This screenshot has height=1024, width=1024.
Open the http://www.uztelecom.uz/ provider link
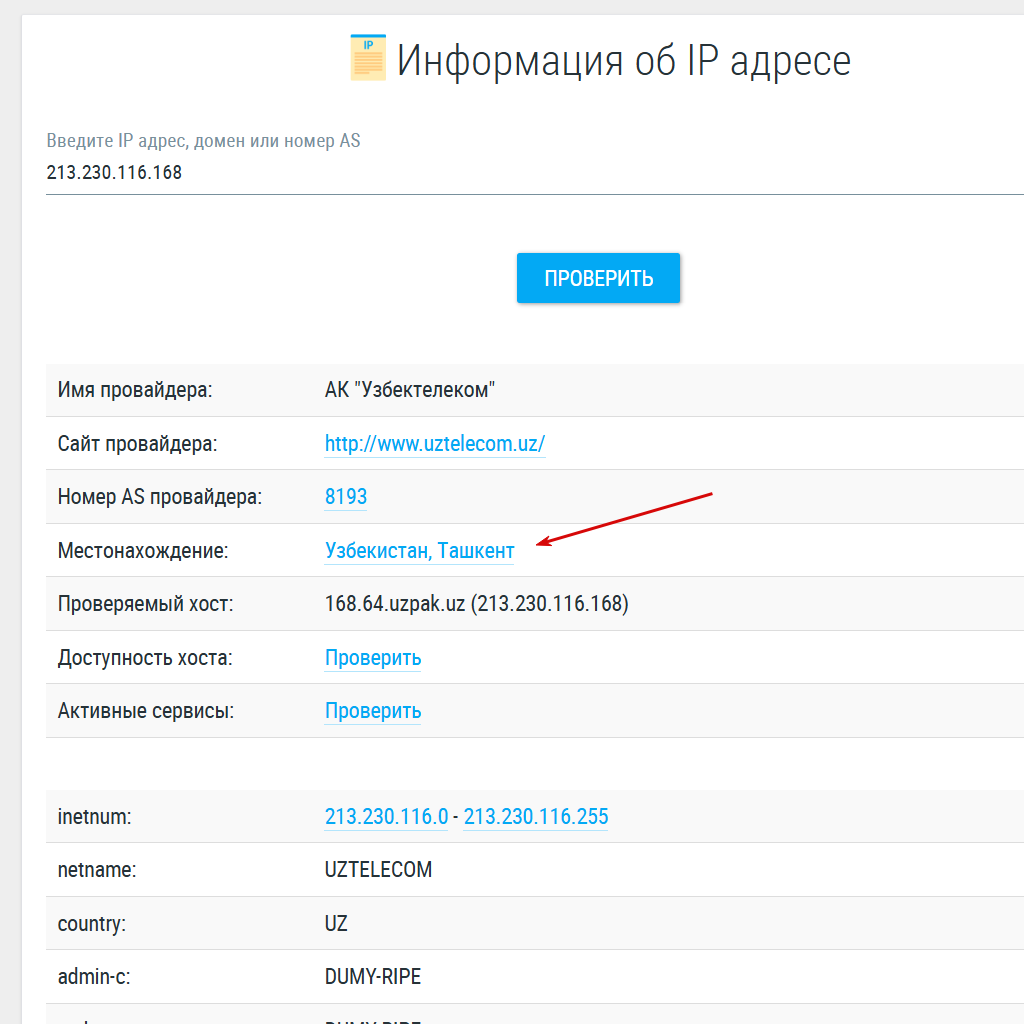click(x=435, y=444)
